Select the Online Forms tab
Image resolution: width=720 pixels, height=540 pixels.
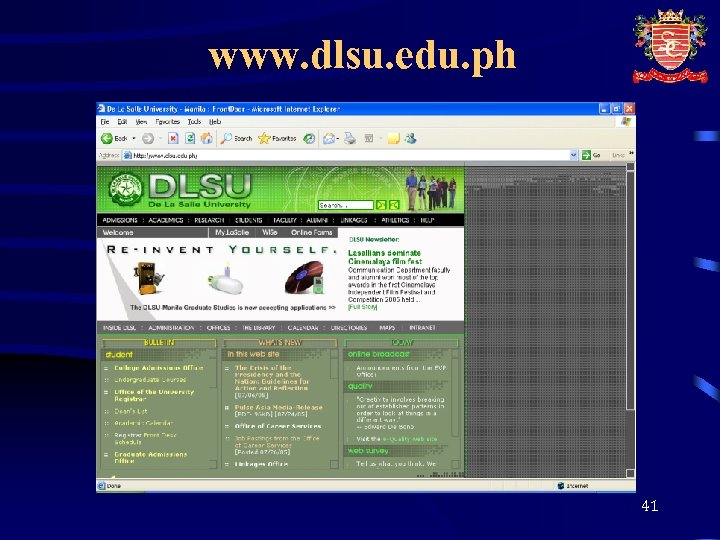pyautogui.click(x=311, y=232)
